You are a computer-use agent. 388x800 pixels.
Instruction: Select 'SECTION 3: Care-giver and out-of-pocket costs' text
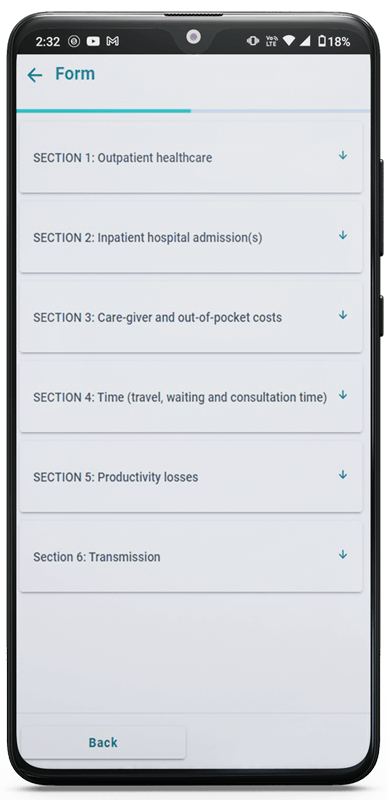[x=157, y=317]
